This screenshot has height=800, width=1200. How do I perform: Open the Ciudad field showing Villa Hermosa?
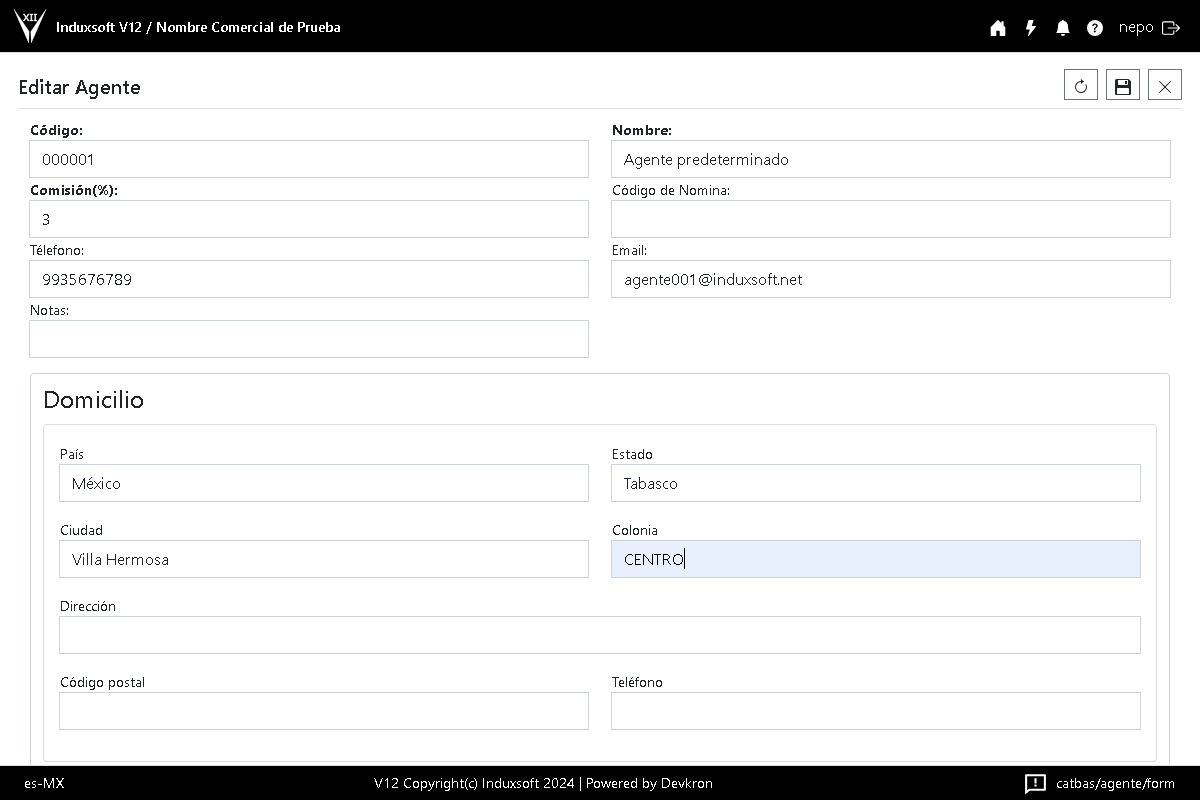(x=324, y=559)
